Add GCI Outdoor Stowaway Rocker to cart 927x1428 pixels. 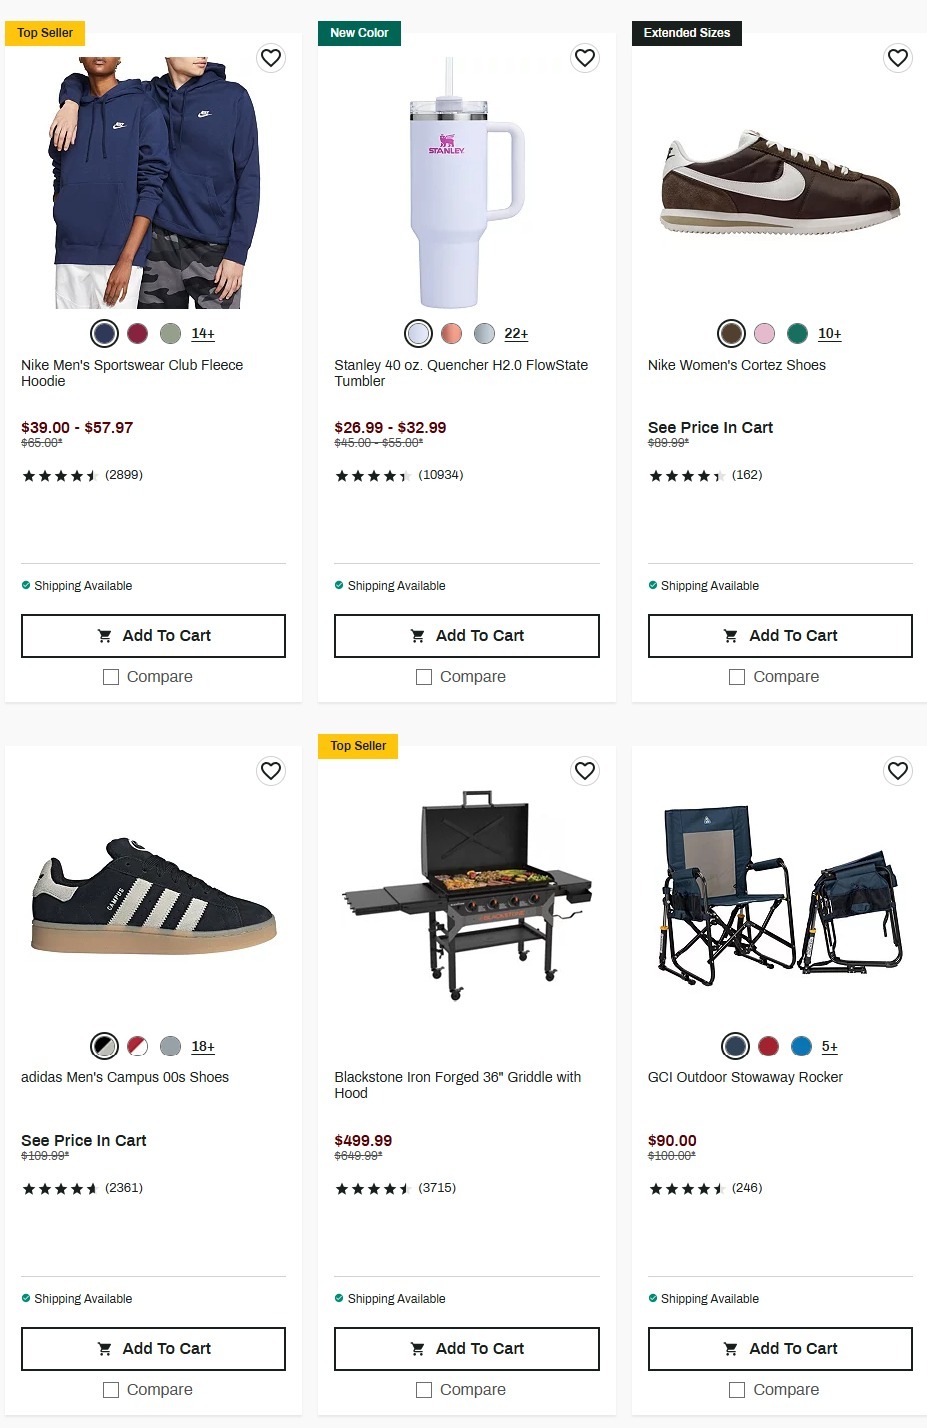[x=780, y=1349]
